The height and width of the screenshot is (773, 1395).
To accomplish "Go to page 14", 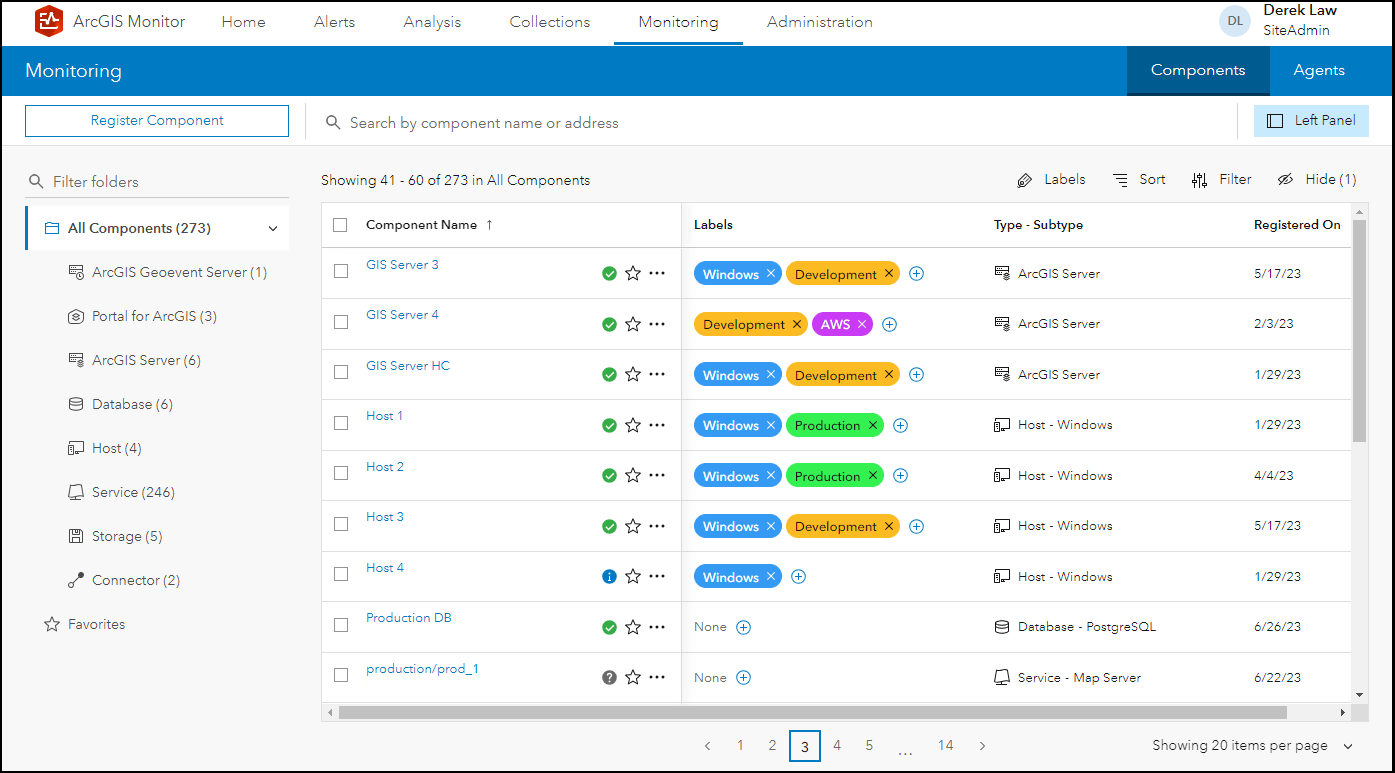I will click(945, 746).
